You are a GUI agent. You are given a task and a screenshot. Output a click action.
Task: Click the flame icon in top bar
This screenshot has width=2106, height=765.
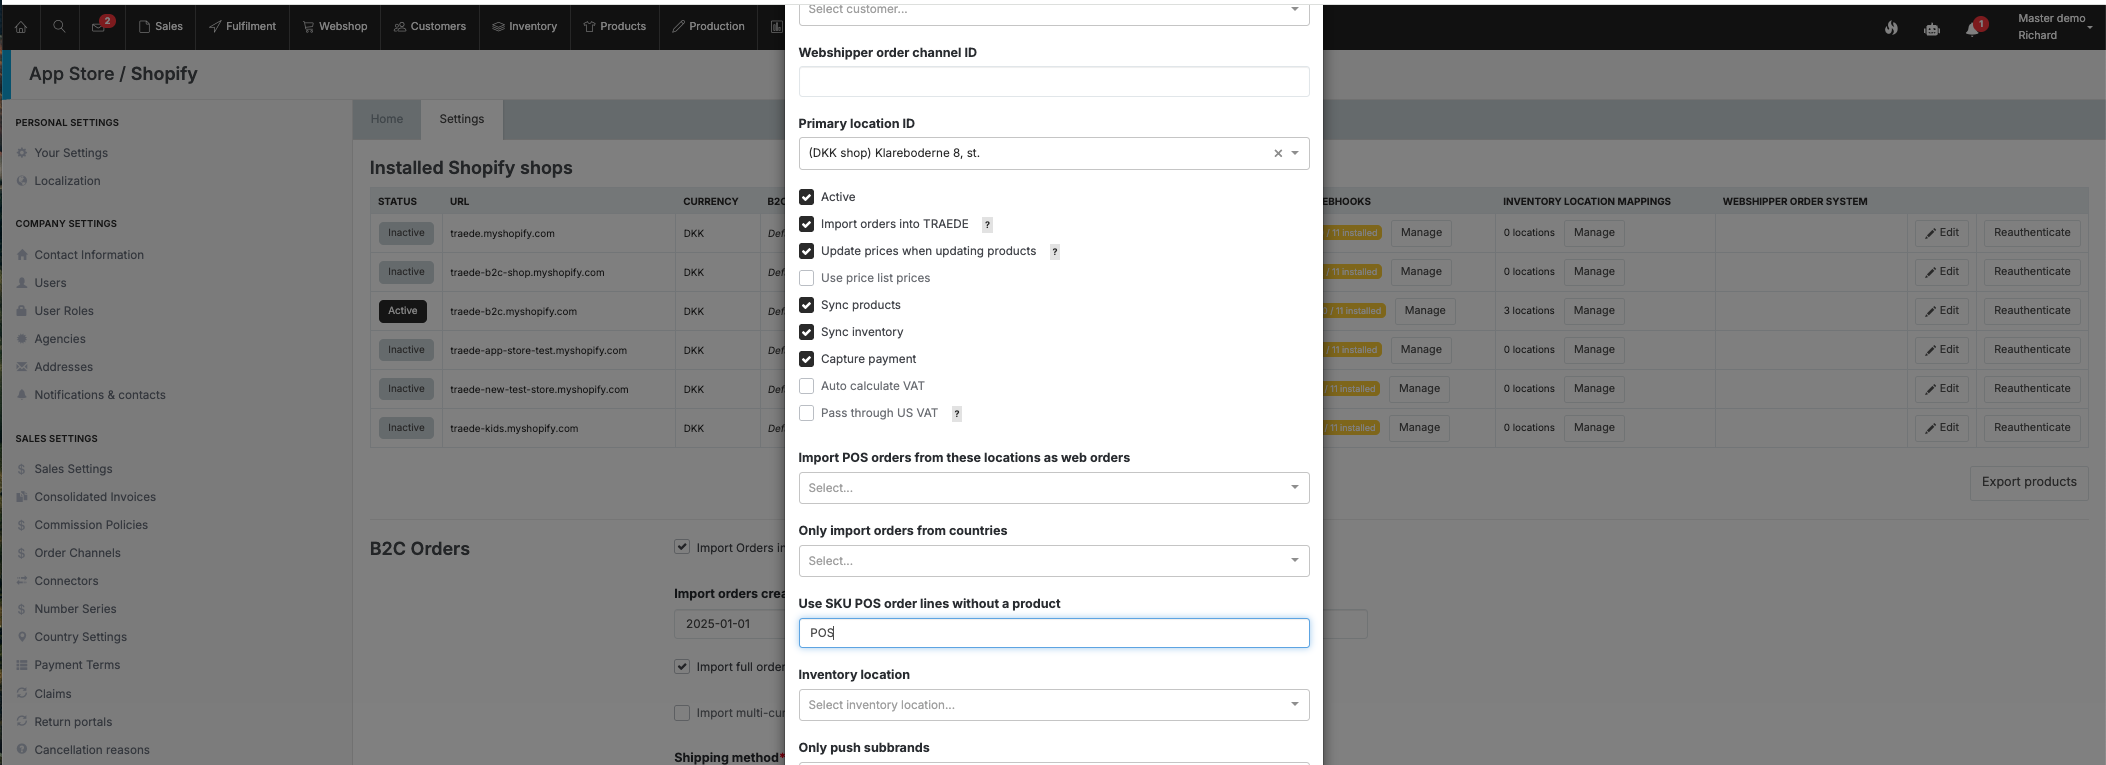[x=1891, y=28]
